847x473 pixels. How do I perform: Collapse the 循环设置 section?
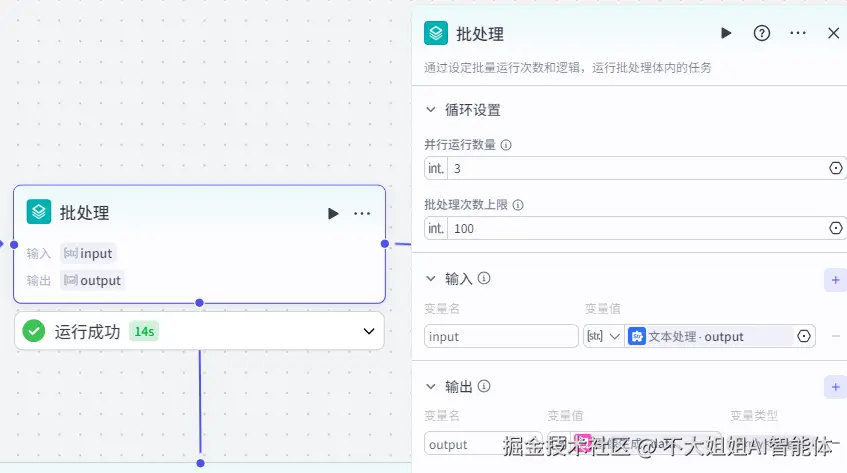pyautogui.click(x=431, y=110)
